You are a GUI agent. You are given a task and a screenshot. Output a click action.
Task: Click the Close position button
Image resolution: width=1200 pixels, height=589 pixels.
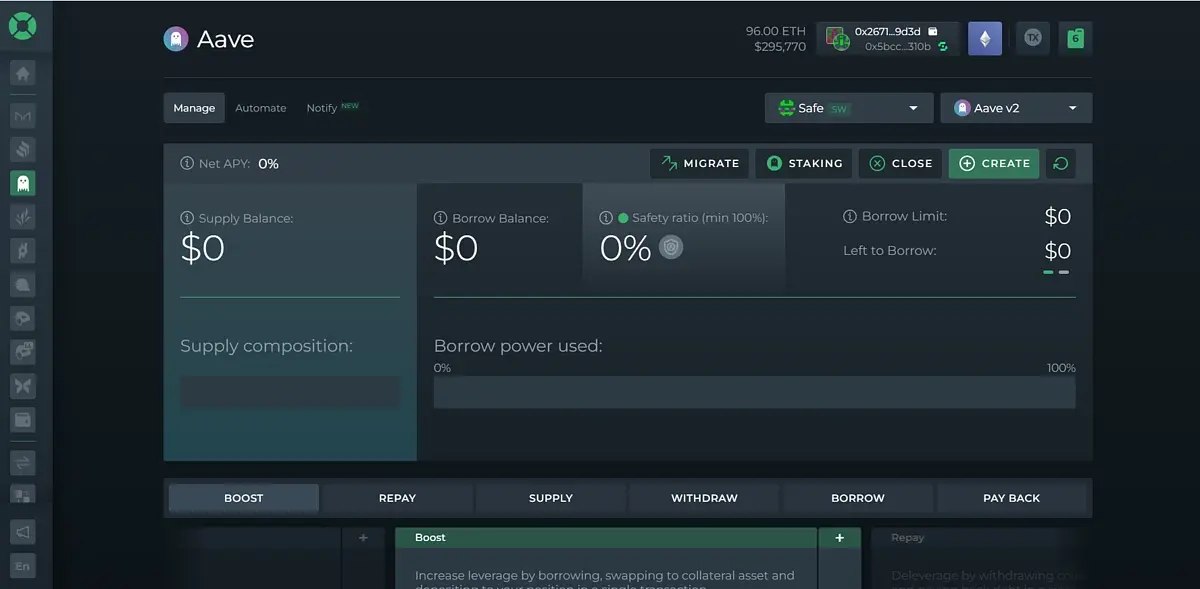(x=900, y=163)
